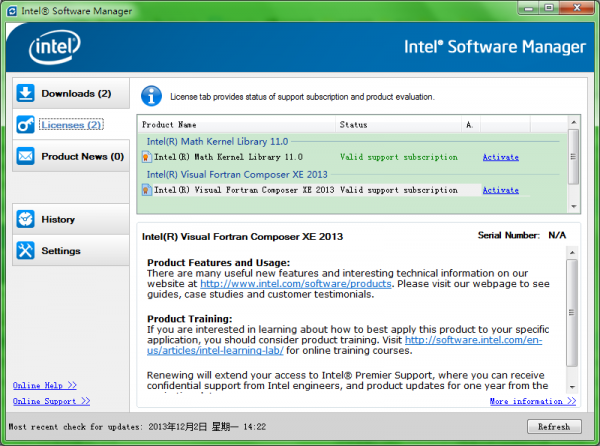
Task: Open the History tab
Action: point(71,219)
